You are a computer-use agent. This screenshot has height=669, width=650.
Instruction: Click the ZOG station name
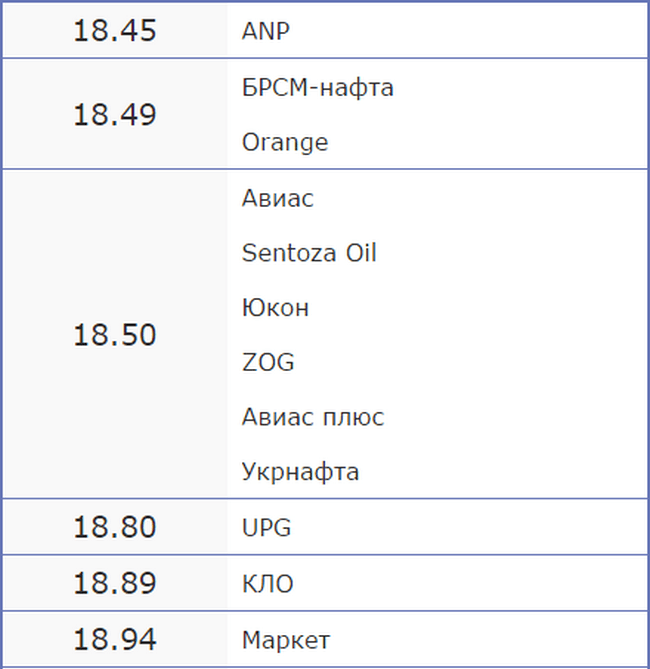268,362
